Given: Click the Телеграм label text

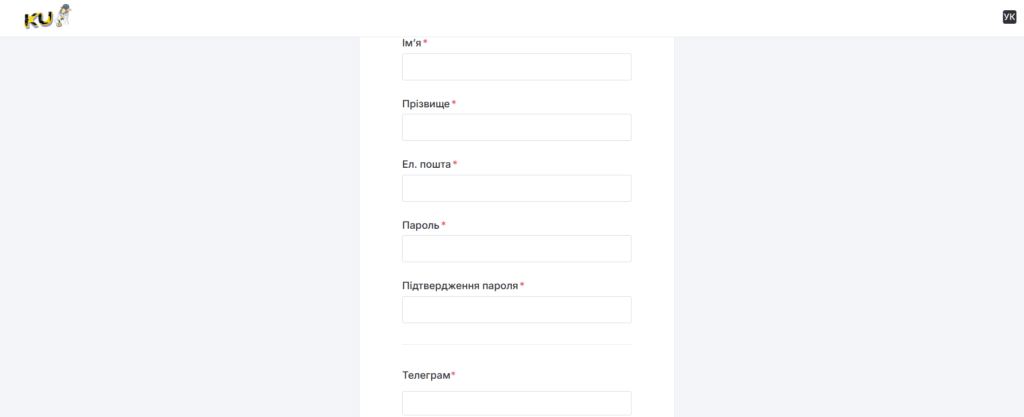Looking at the screenshot, I should [426, 375].
